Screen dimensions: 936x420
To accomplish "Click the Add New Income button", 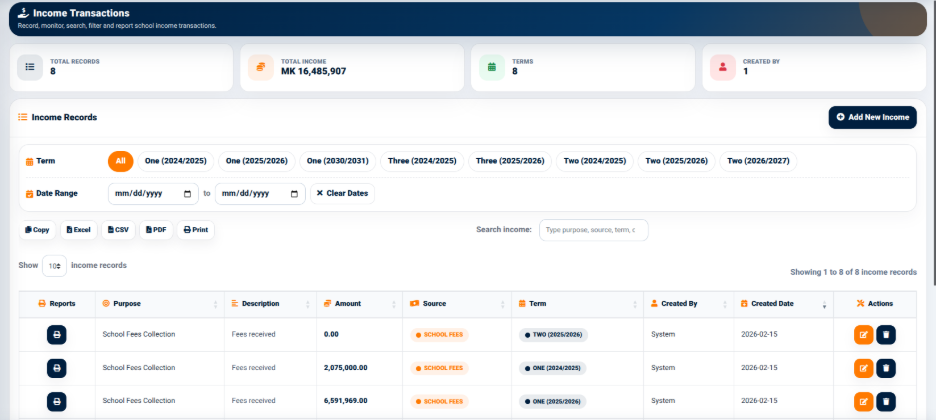I will [x=873, y=118].
